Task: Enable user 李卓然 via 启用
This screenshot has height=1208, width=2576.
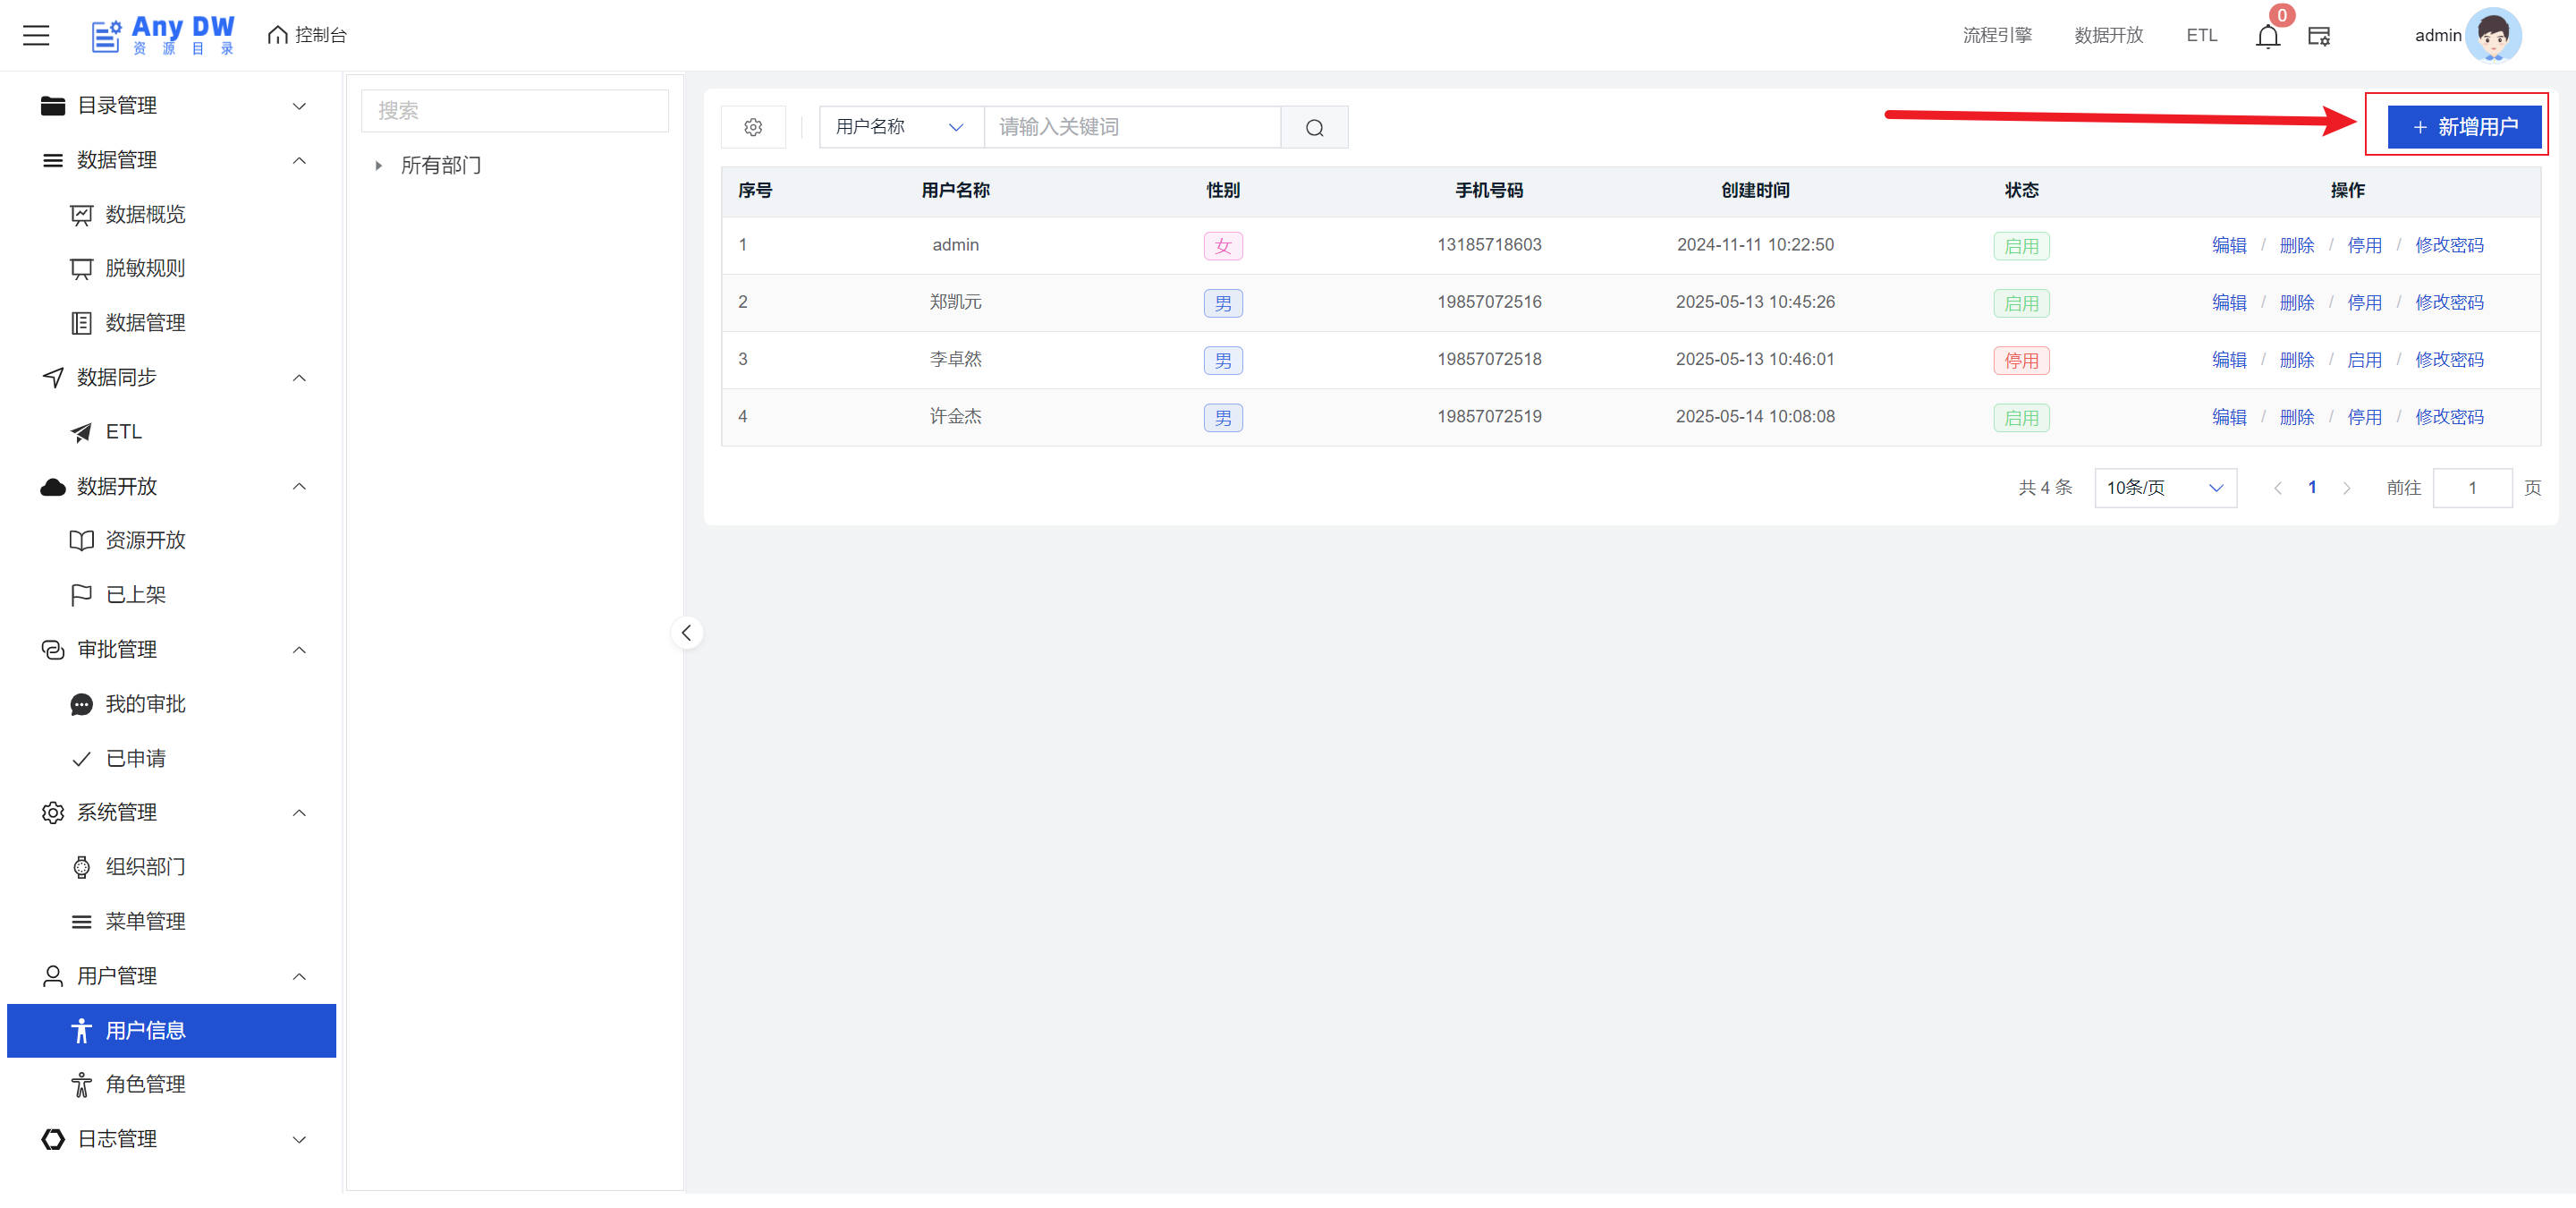Action: [2364, 360]
